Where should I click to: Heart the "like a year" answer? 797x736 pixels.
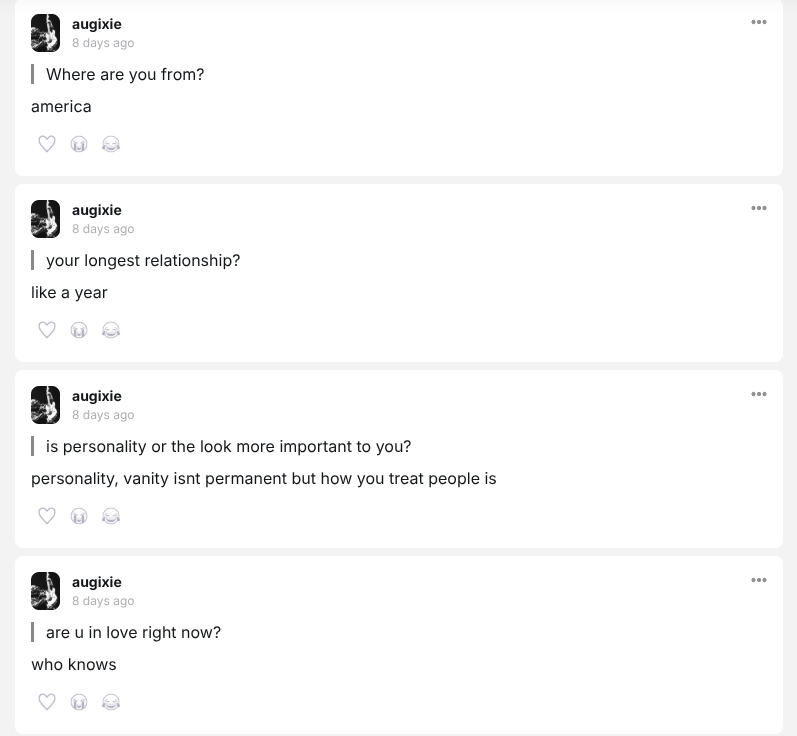click(x=47, y=330)
